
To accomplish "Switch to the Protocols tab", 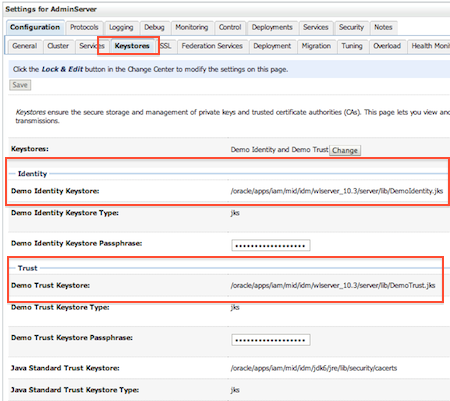I will tap(84, 27).
